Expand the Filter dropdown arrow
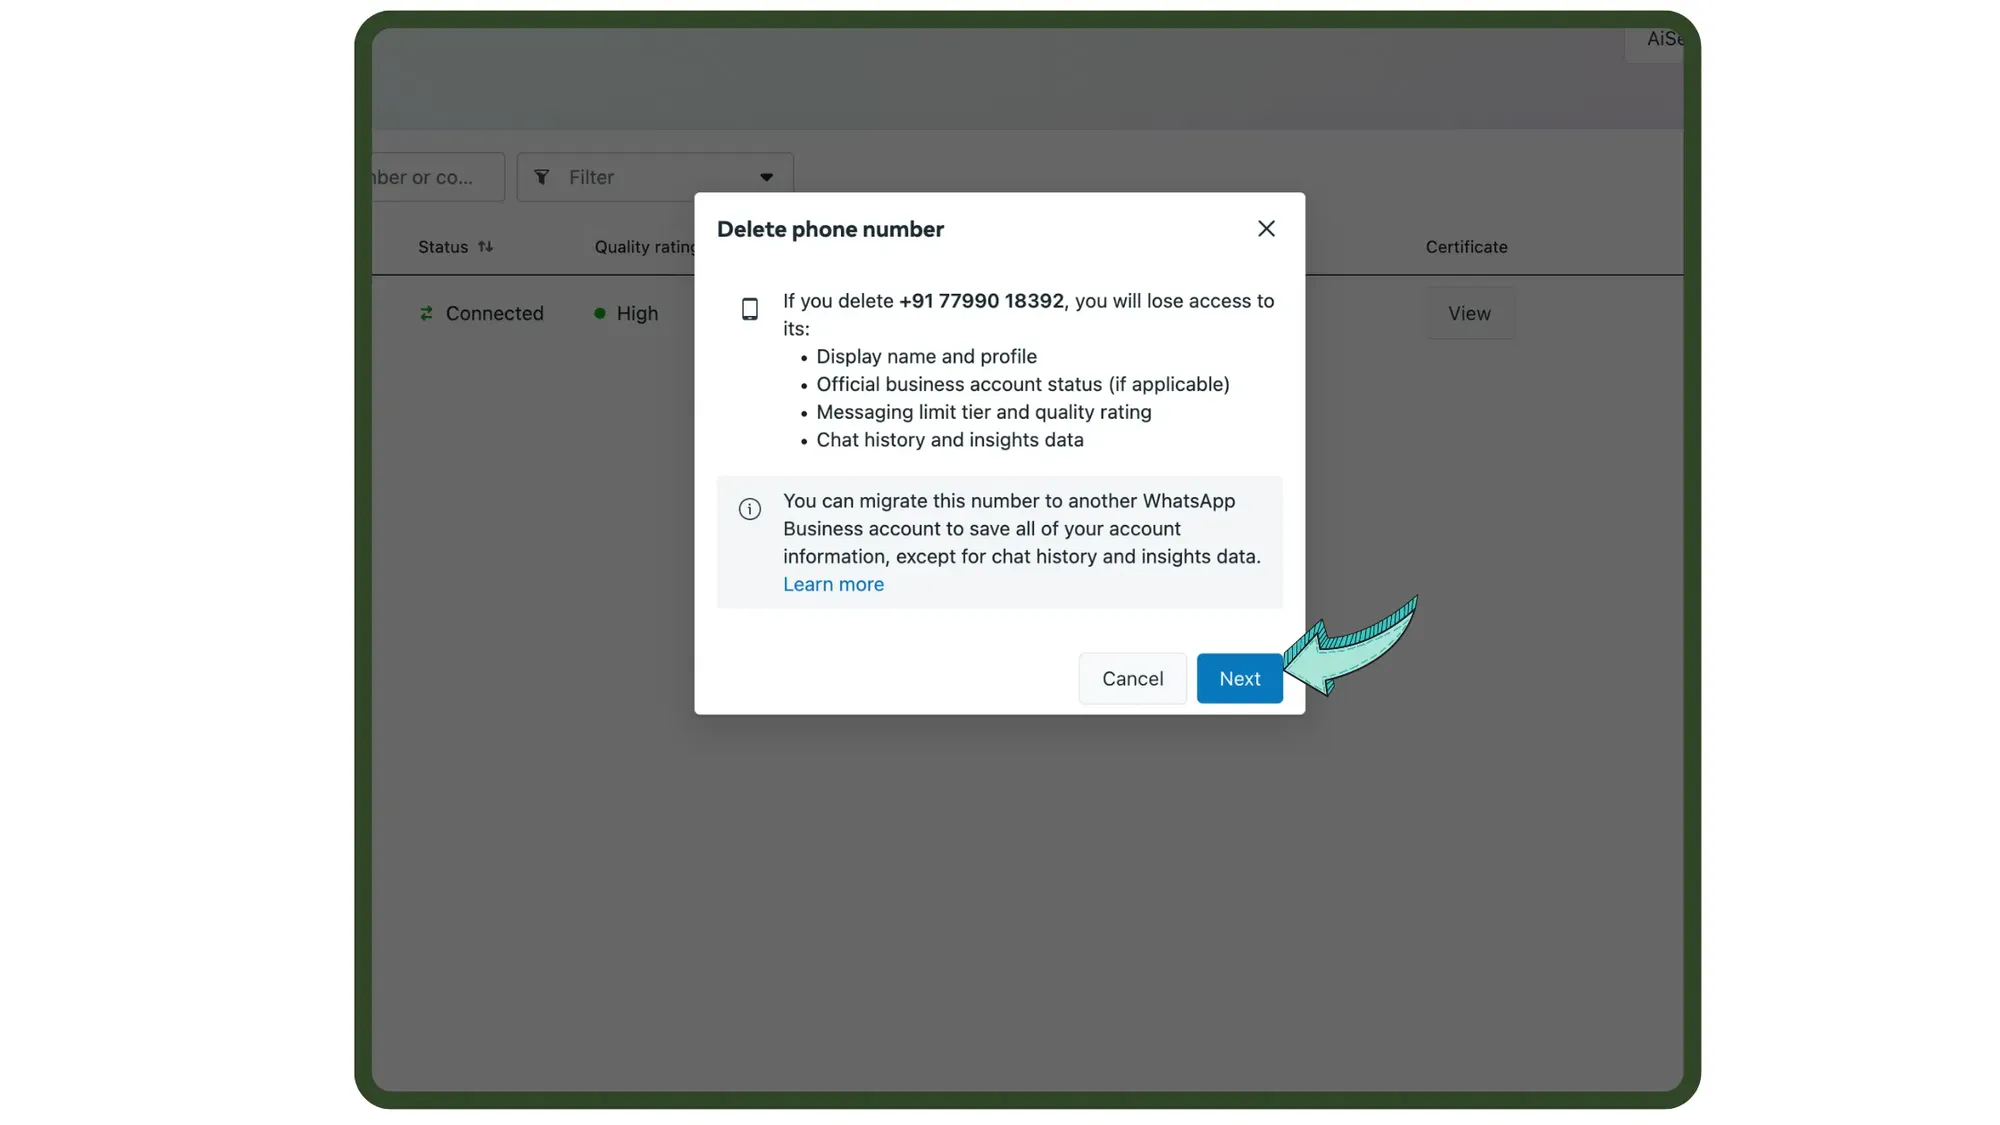Image resolution: width=2000 pixels, height=1125 pixels. (766, 177)
